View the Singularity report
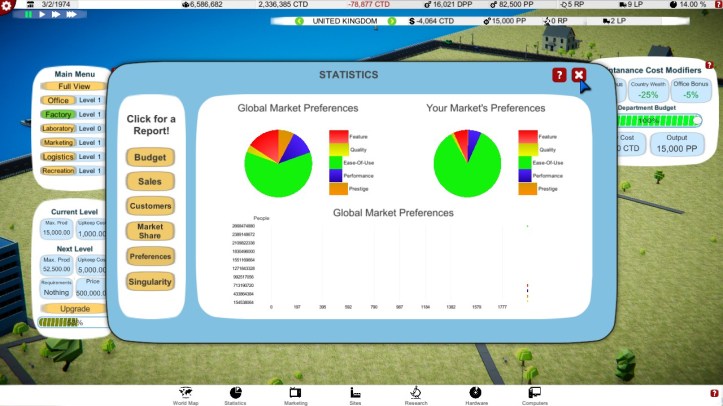This screenshot has height=406, width=723. [150, 283]
